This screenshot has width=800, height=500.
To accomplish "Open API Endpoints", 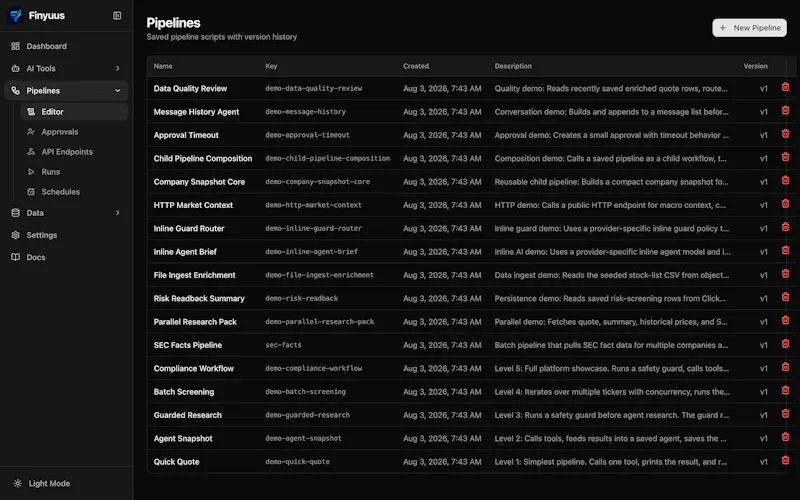I will tap(74, 152).
